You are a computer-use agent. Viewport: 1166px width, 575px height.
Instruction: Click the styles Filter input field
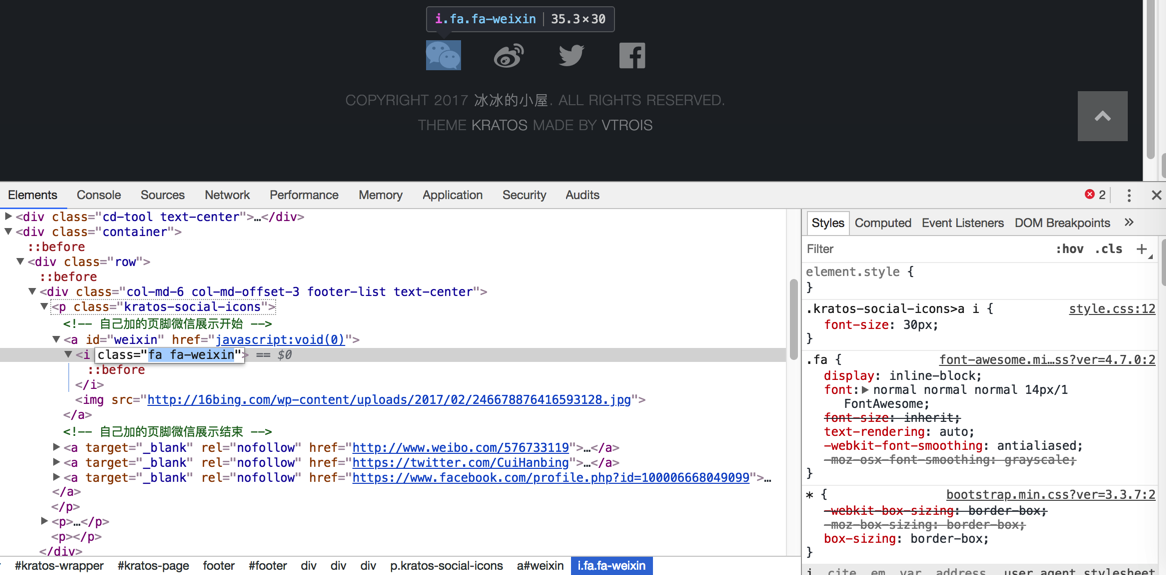[926, 249]
